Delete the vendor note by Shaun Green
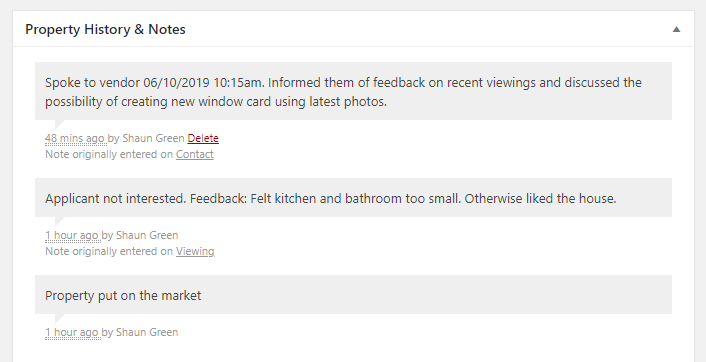Viewport: 706px width, 362px height. (203, 138)
